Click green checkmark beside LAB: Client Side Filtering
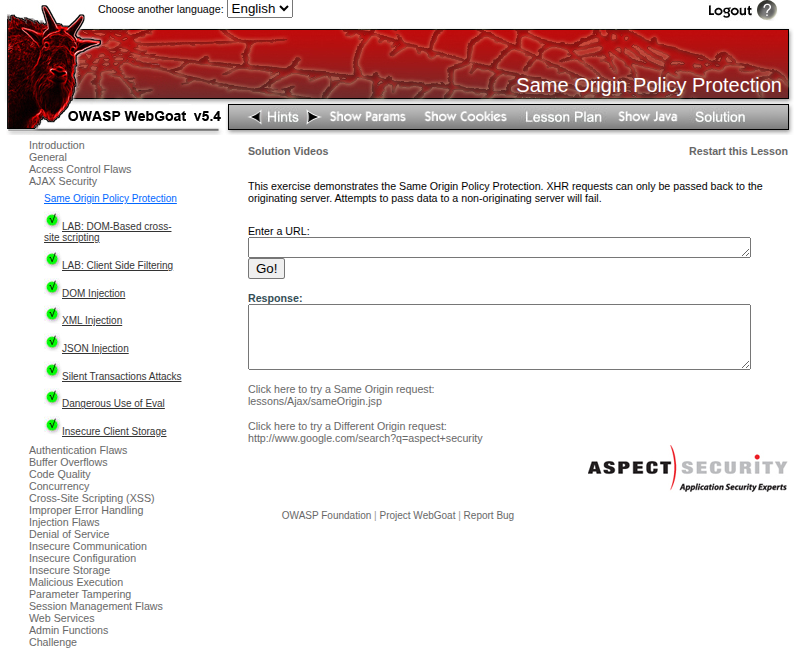The width and height of the screenshot is (799, 666). coord(52,259)
